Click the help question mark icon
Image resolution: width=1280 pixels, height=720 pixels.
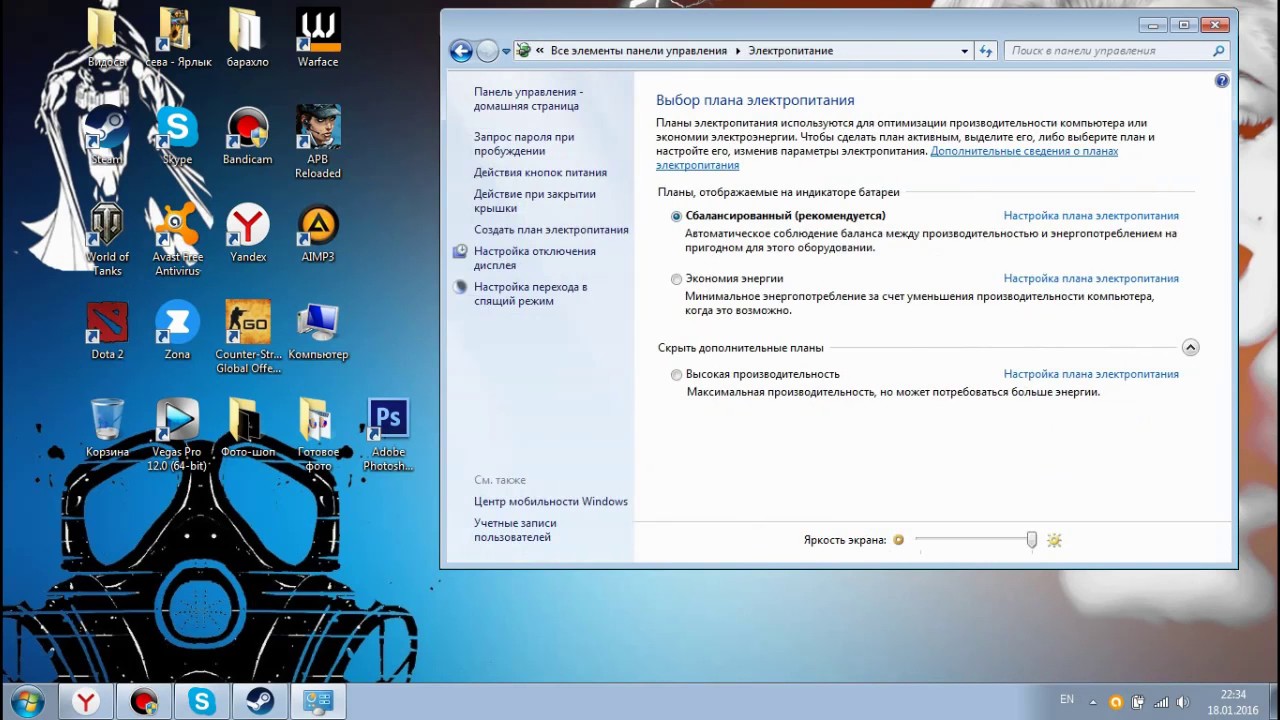pyautogui.click(x=1222, y=81)
